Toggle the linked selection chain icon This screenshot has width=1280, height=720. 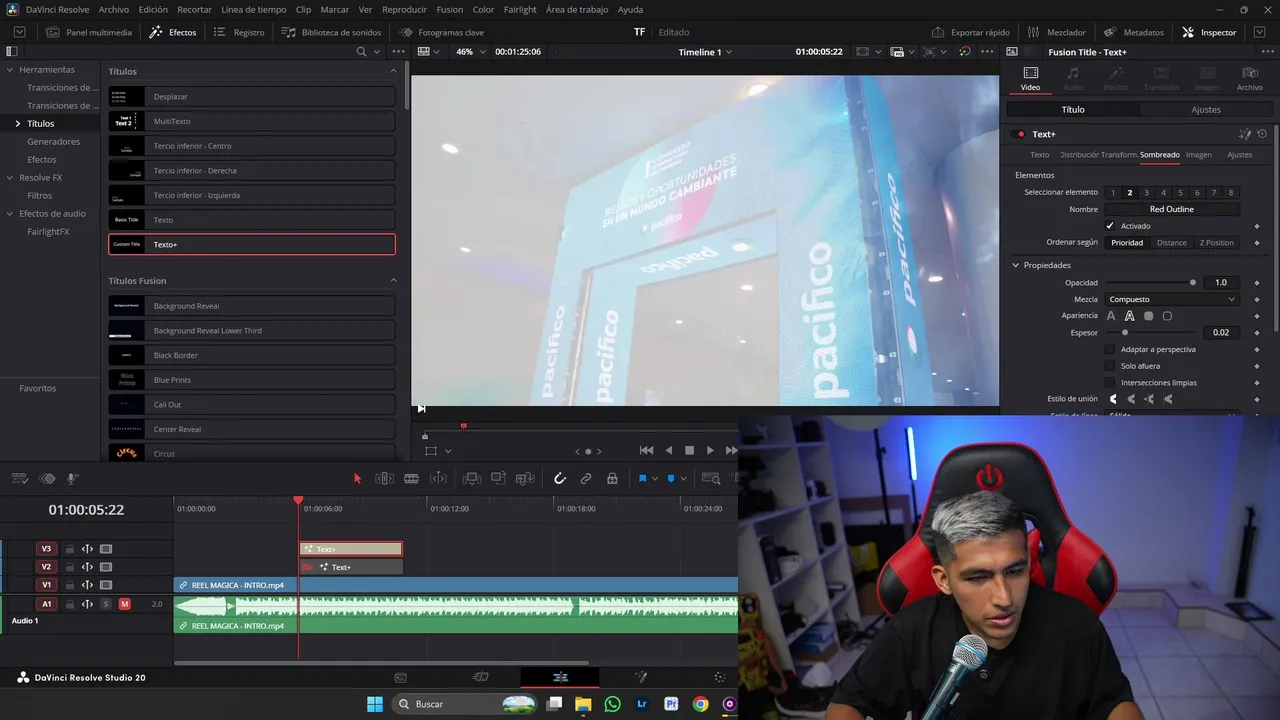tap(586, 479)
